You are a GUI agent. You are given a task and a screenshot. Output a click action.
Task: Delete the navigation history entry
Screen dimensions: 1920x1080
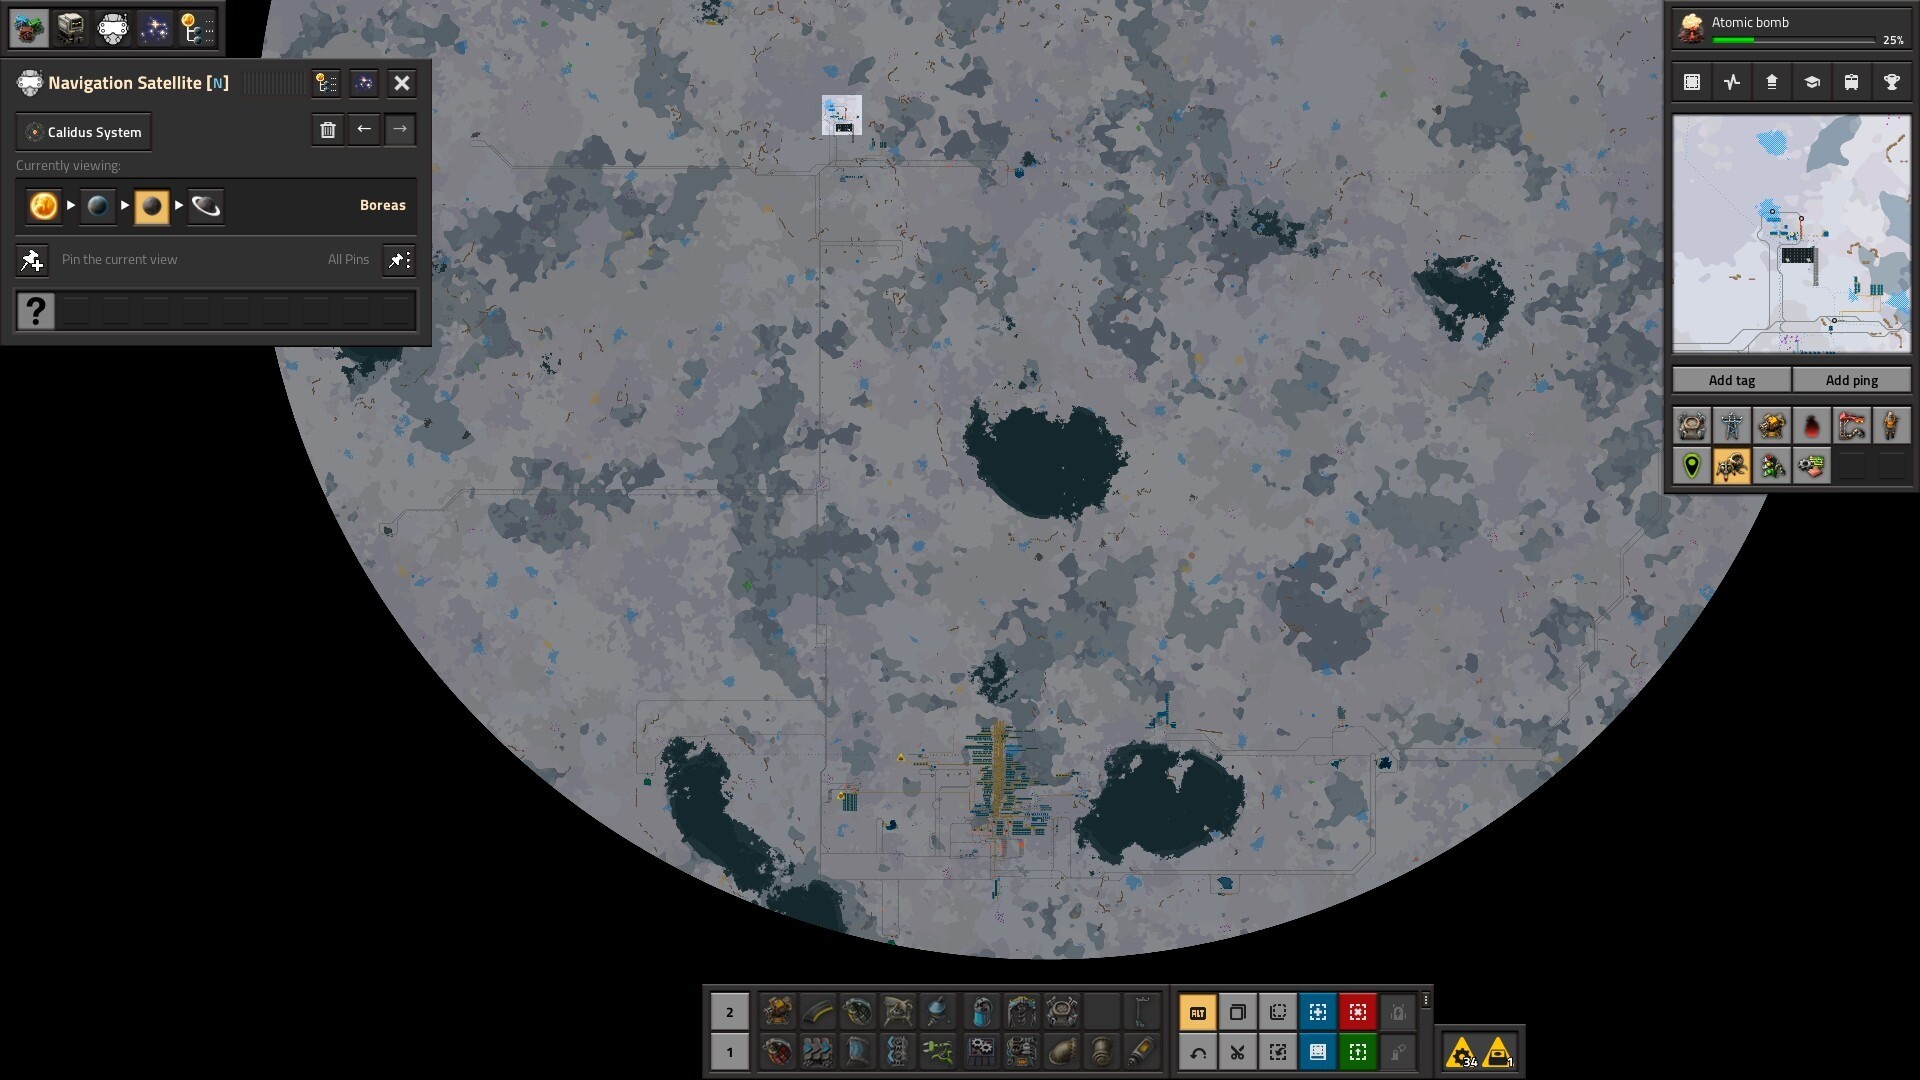click(328, 130)
